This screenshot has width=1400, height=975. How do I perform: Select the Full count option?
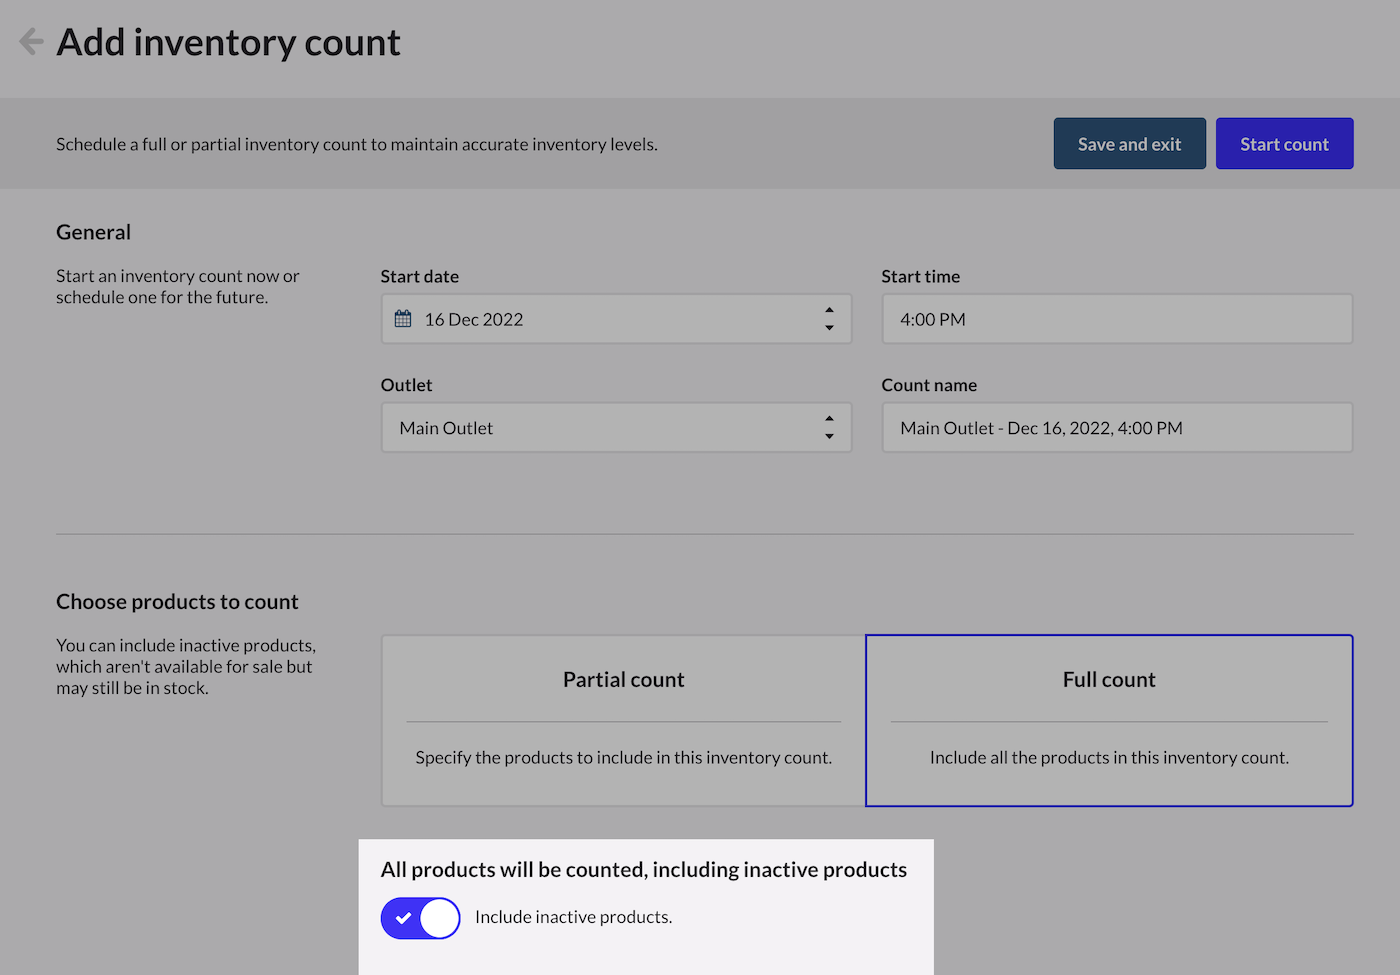click(x=1108, y=680)
